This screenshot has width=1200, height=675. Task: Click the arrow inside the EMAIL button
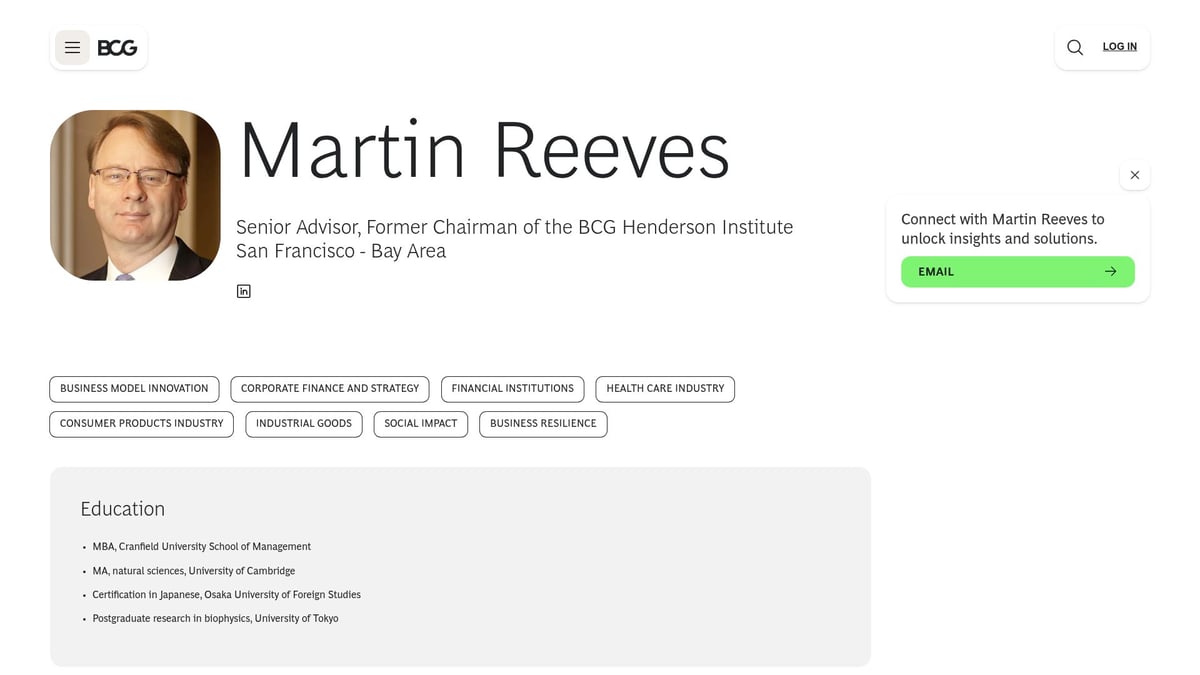[x=1110, y=271]
